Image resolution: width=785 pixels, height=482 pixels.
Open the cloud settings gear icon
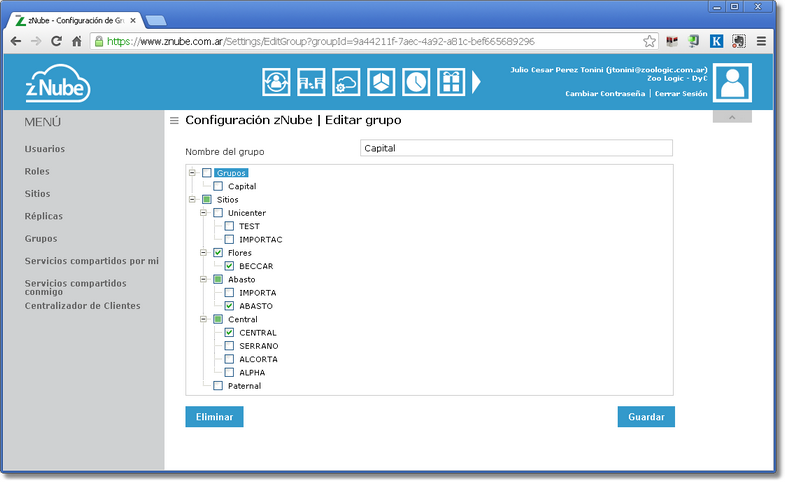346,82
